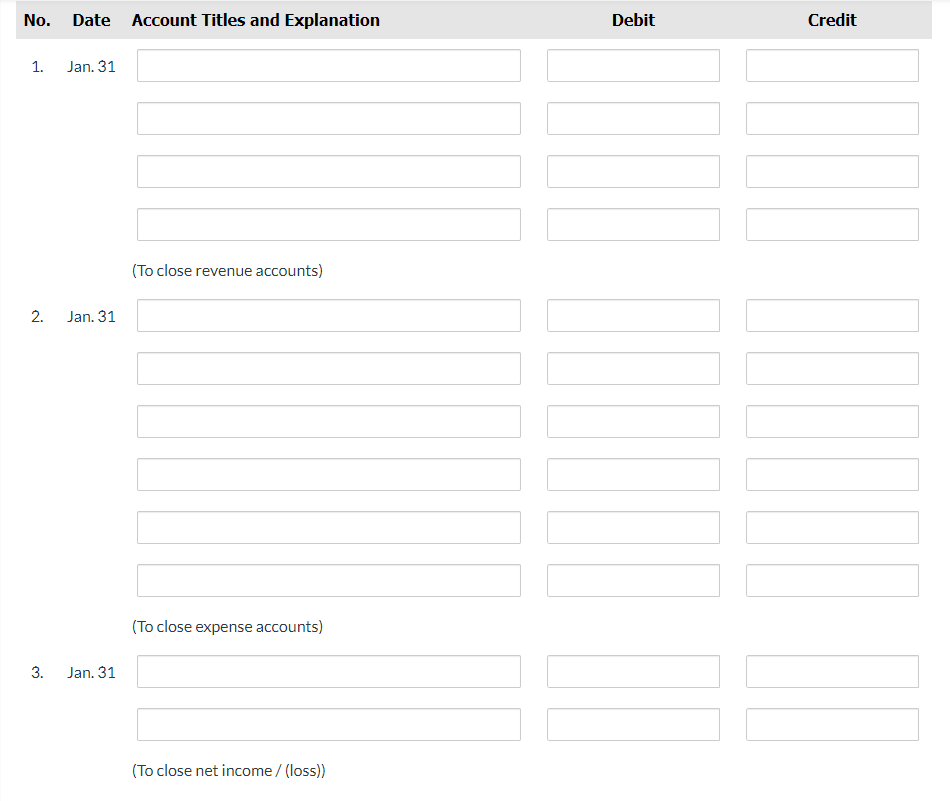Click '(To close revenue accounts)' explanation text
The width and height of the screenshot is (950, 801).
(x=227, y=271)
